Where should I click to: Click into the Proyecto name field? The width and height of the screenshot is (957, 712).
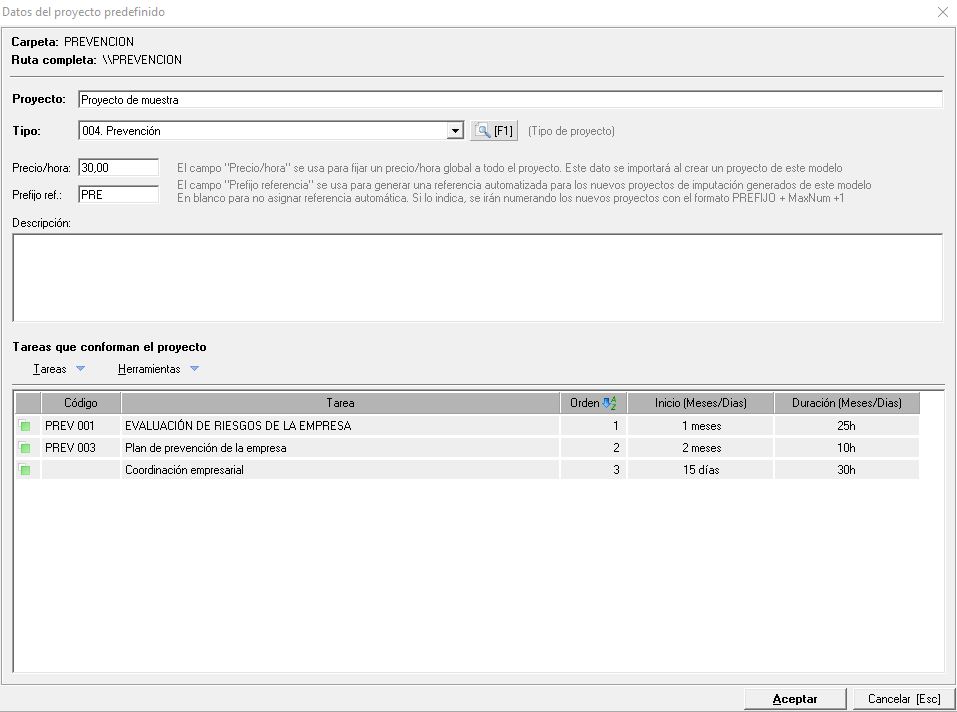509,100
